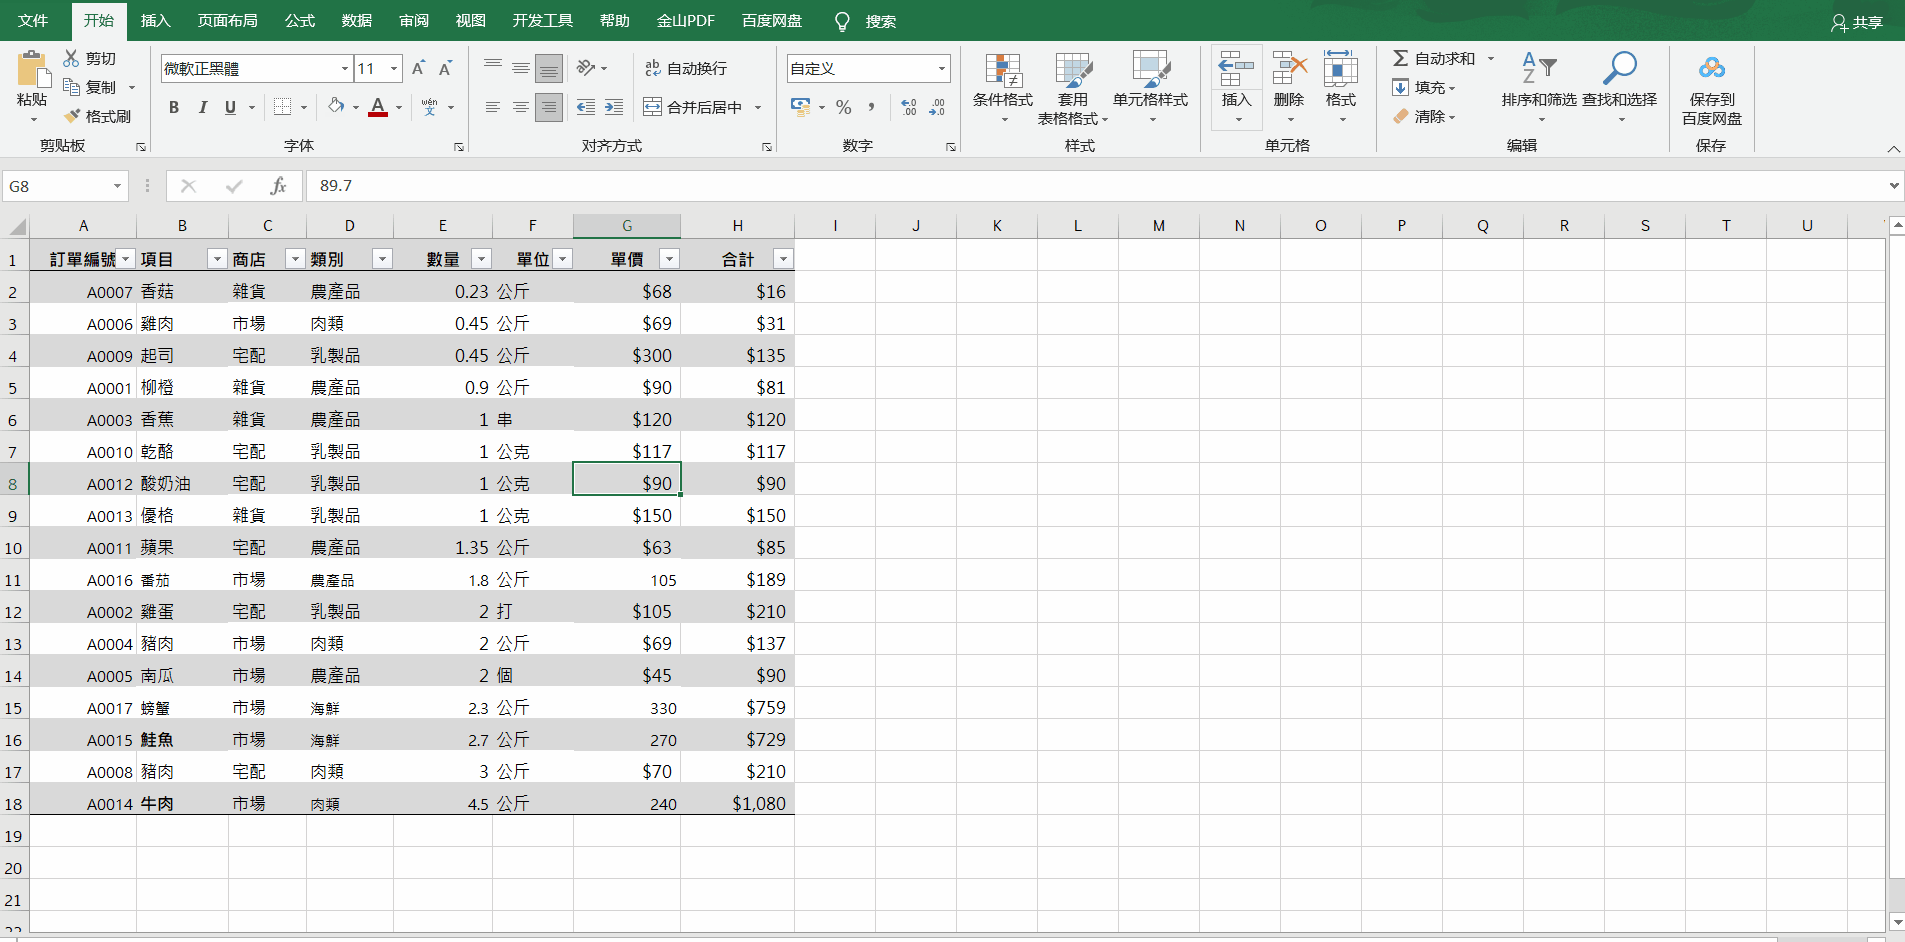Toggle left text alignment
1905x942 pixels.
[x=493, y=107]
